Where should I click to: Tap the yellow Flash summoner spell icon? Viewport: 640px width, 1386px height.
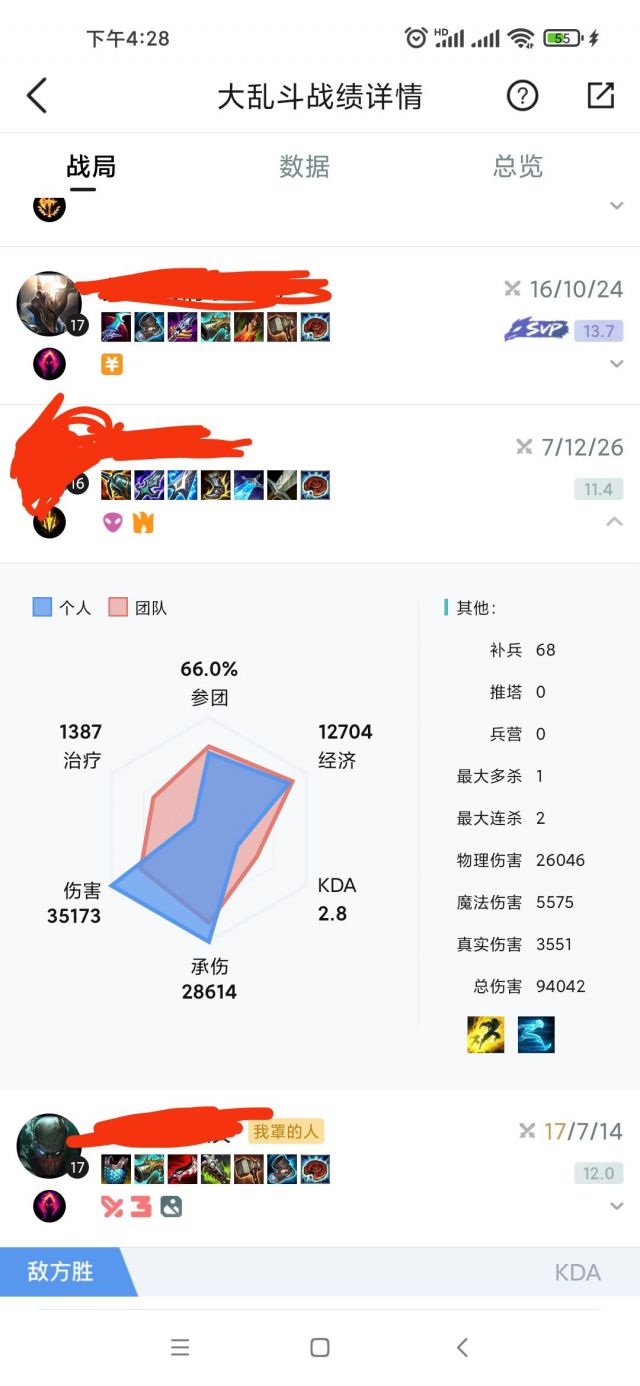(x=486, y=1034)
